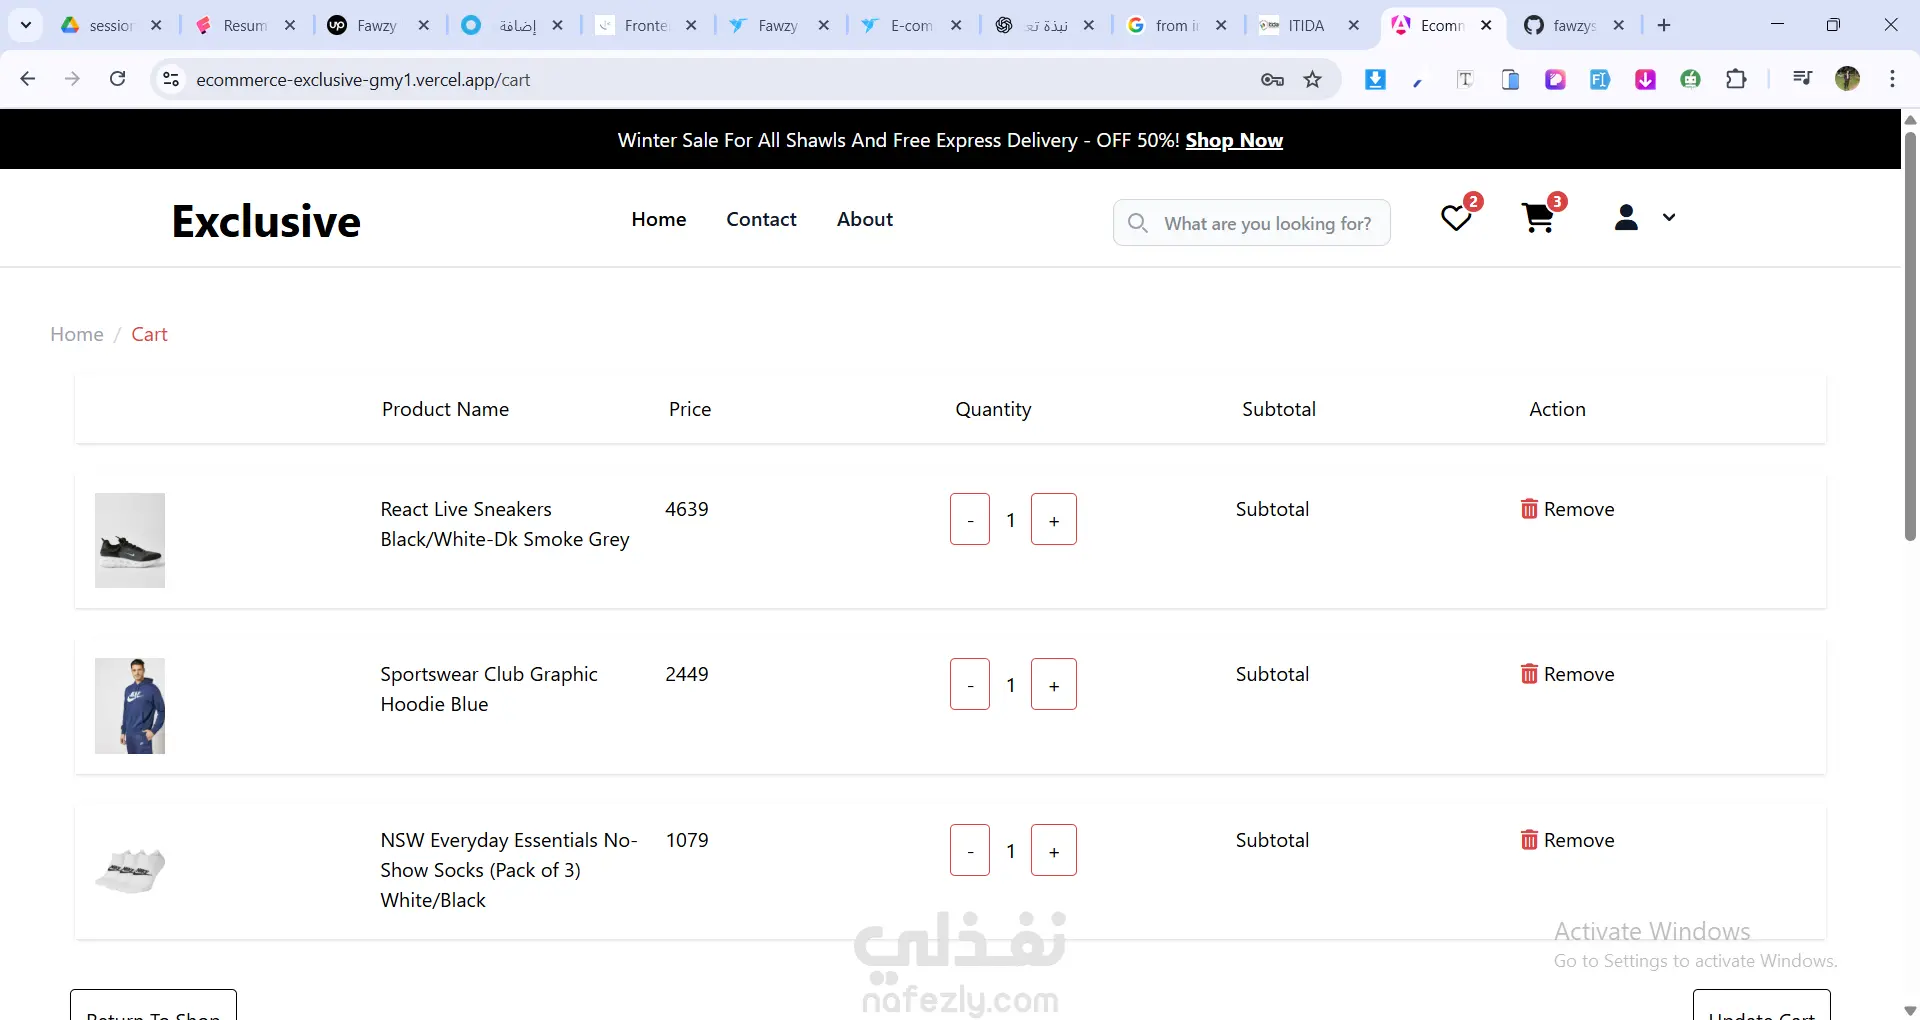Remove Sportswear Club Graphic Hoodie from cart

(x=1567, y=674)
